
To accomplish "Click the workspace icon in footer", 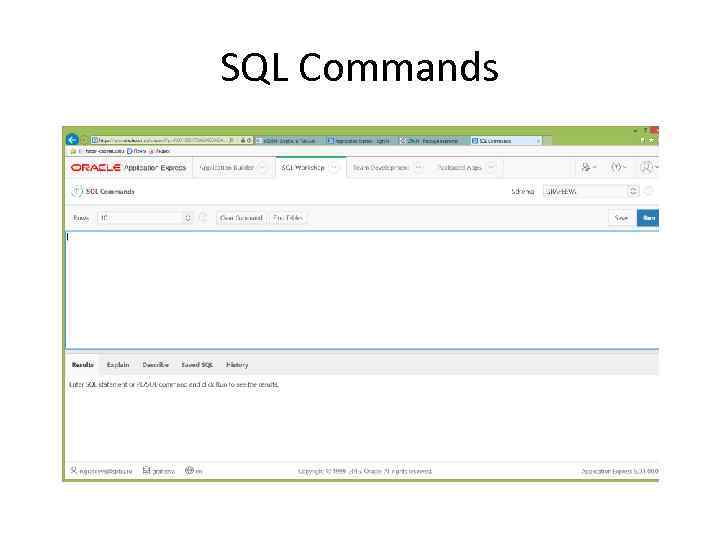I will (146, 470).
